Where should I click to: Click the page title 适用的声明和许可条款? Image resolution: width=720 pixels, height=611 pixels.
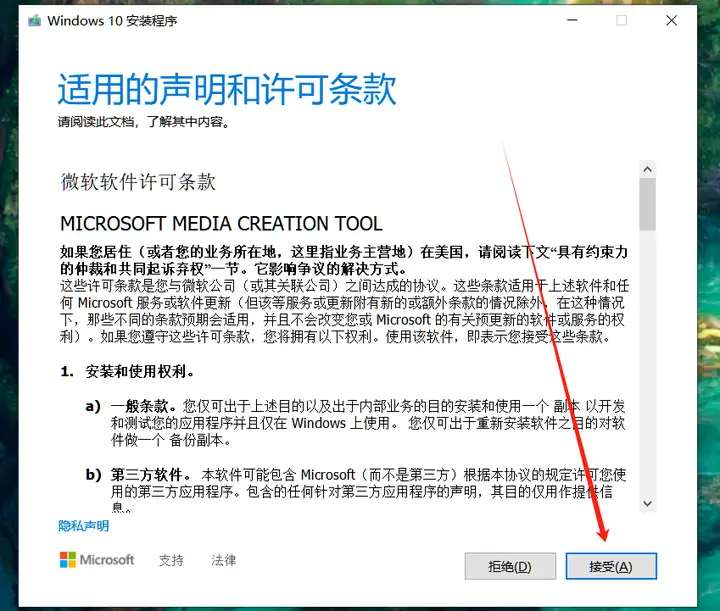click(x=227, y=89)
